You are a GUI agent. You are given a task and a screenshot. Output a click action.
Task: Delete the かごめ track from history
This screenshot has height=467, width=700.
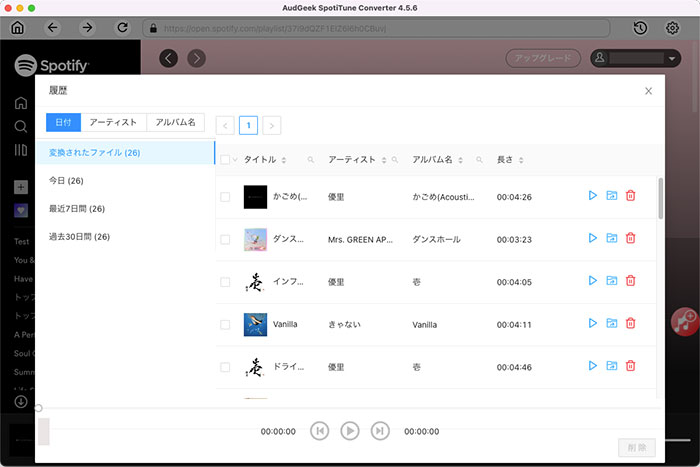point(630,196)
